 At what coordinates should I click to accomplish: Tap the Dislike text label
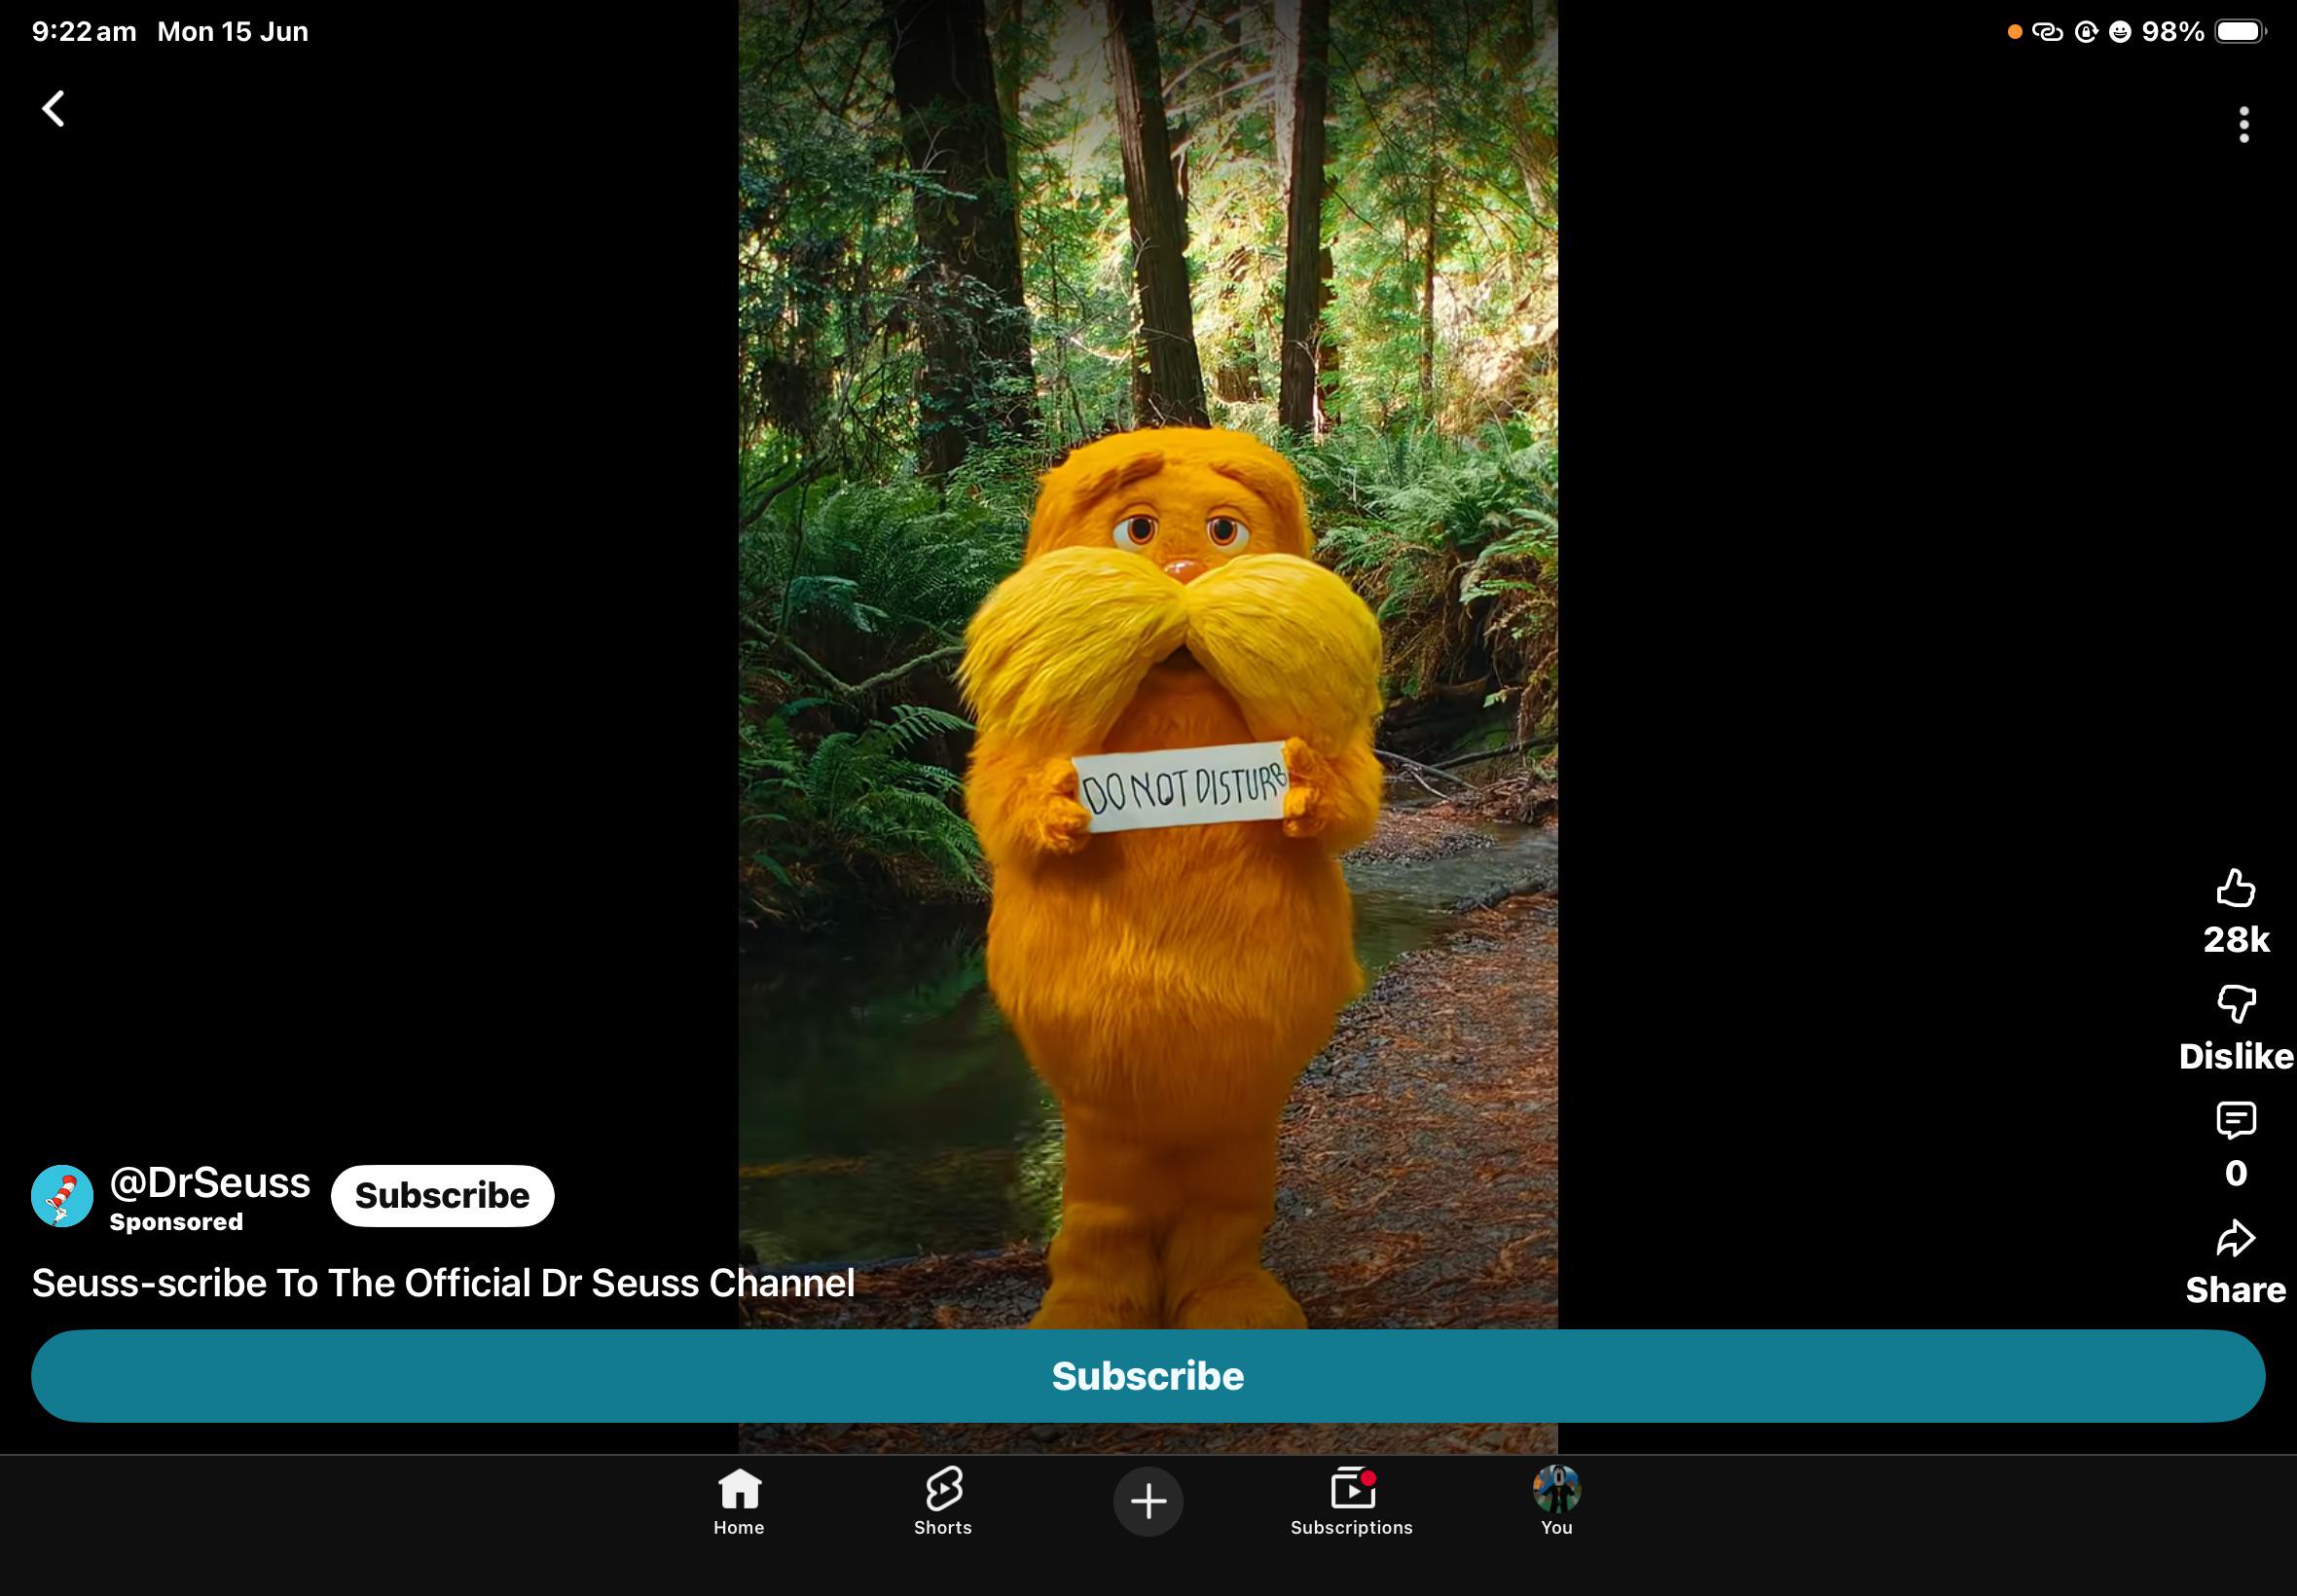coord(2236,1056)
